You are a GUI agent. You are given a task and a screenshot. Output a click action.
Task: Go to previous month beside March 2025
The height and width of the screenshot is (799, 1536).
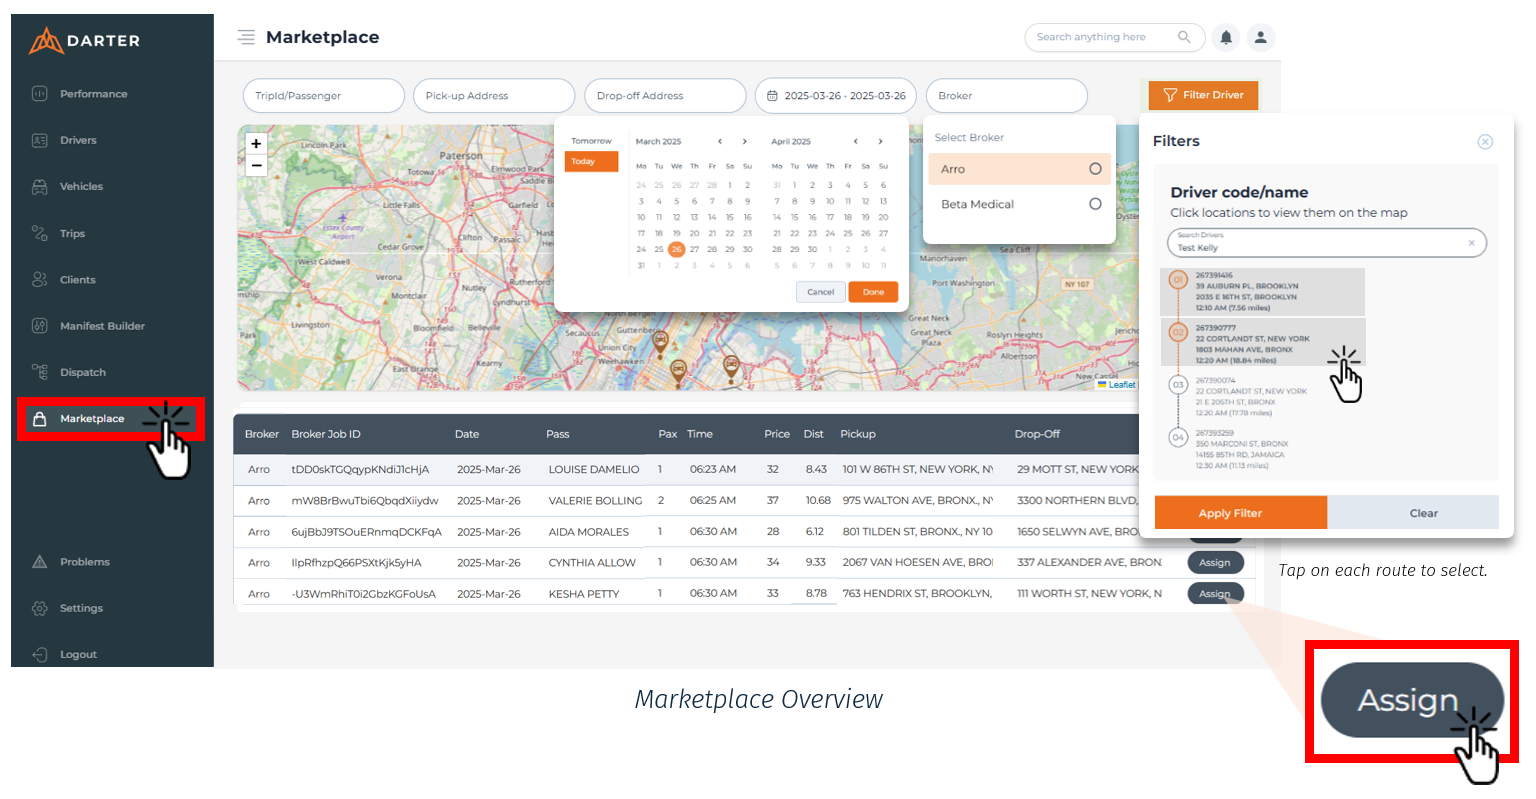720,141
